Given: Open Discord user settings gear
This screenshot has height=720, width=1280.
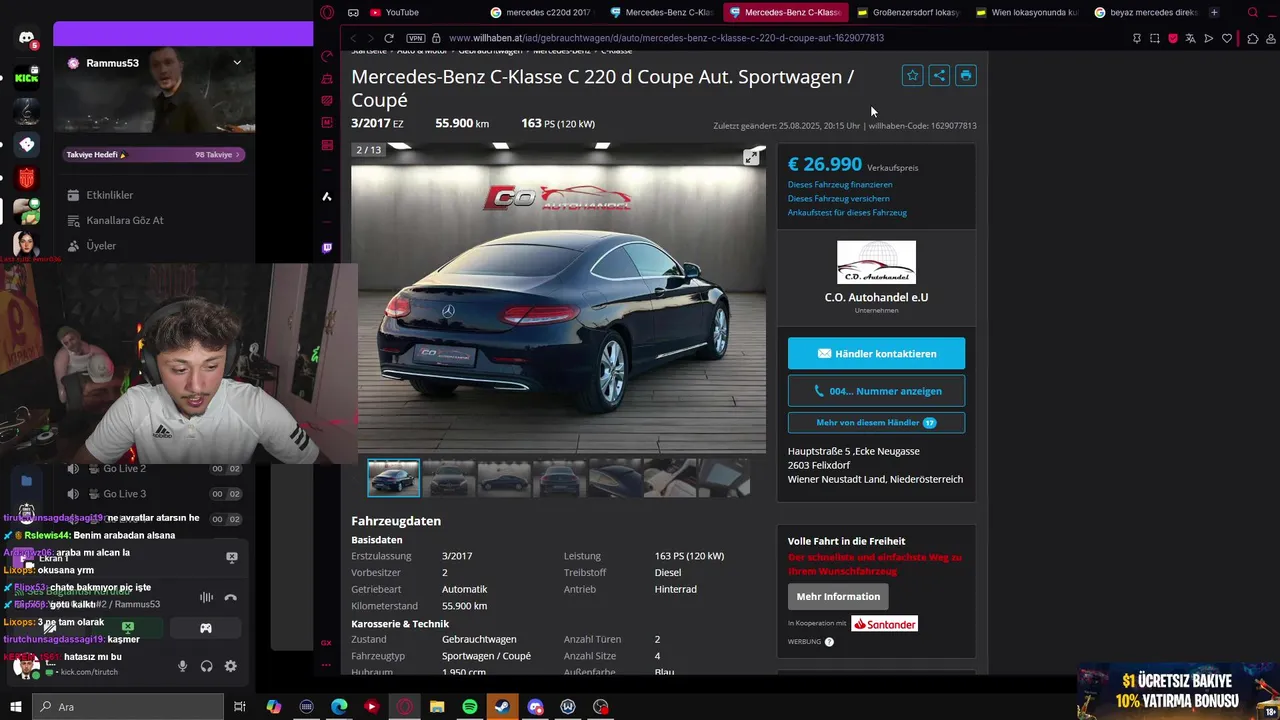Looking at the screenshot, I should [x=231, y=666].
